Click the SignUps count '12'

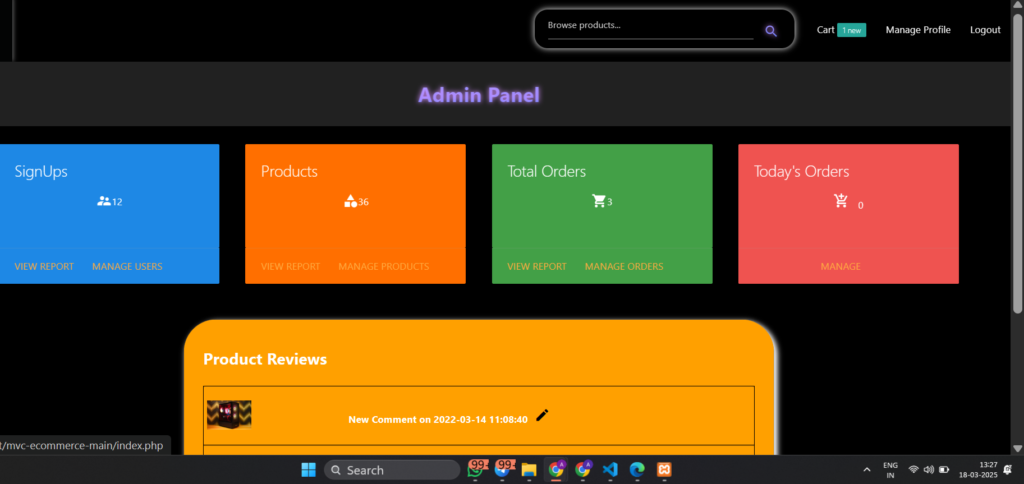pos(117,202)
